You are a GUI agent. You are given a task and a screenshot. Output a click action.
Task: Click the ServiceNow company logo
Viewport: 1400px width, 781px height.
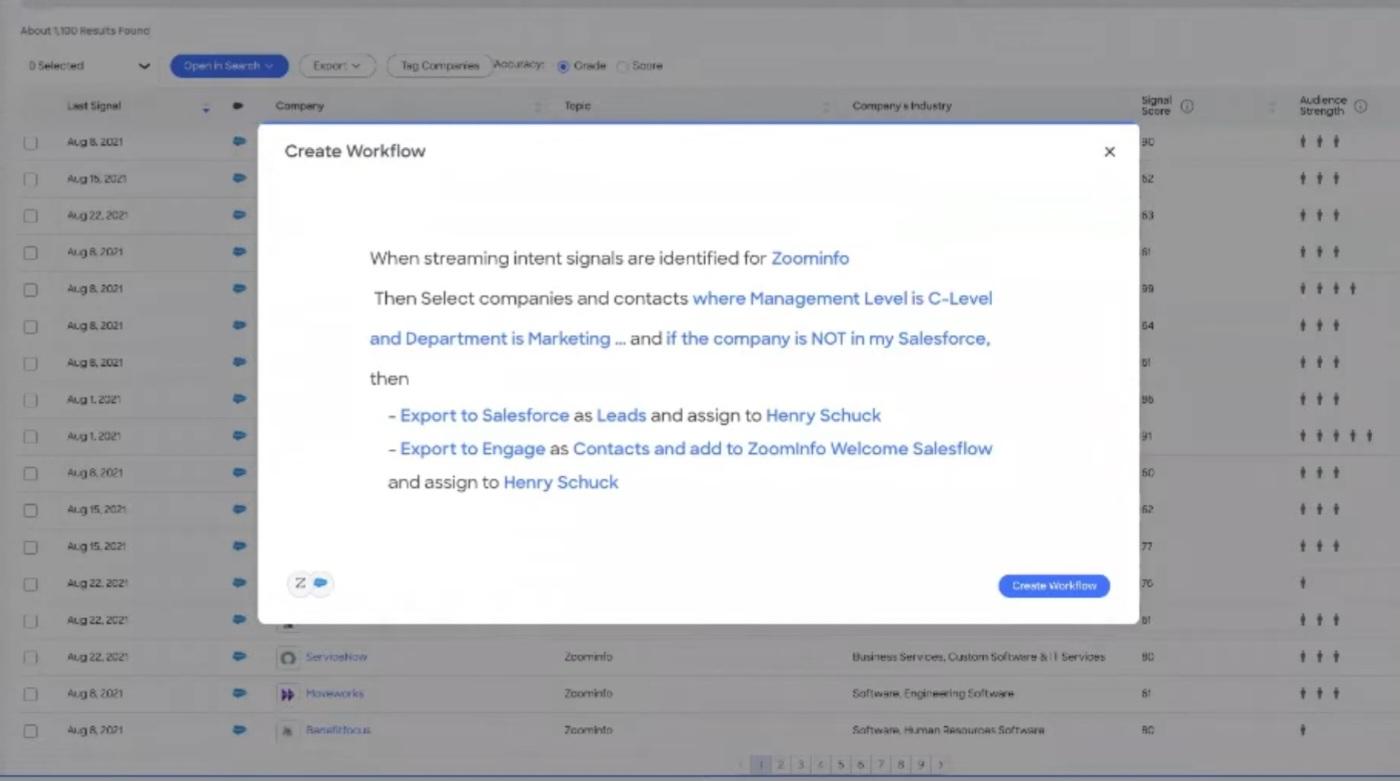(288, 657)
